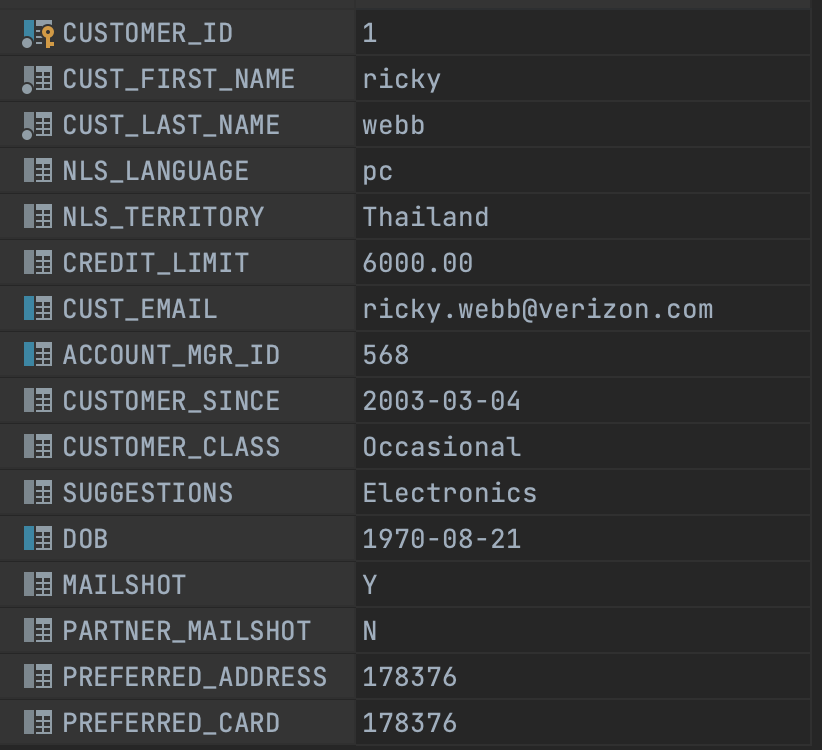822x750 pixels.
Task: Click the column icon beside PARTNER_MAILSHOT
Action: tap(38, 631)
